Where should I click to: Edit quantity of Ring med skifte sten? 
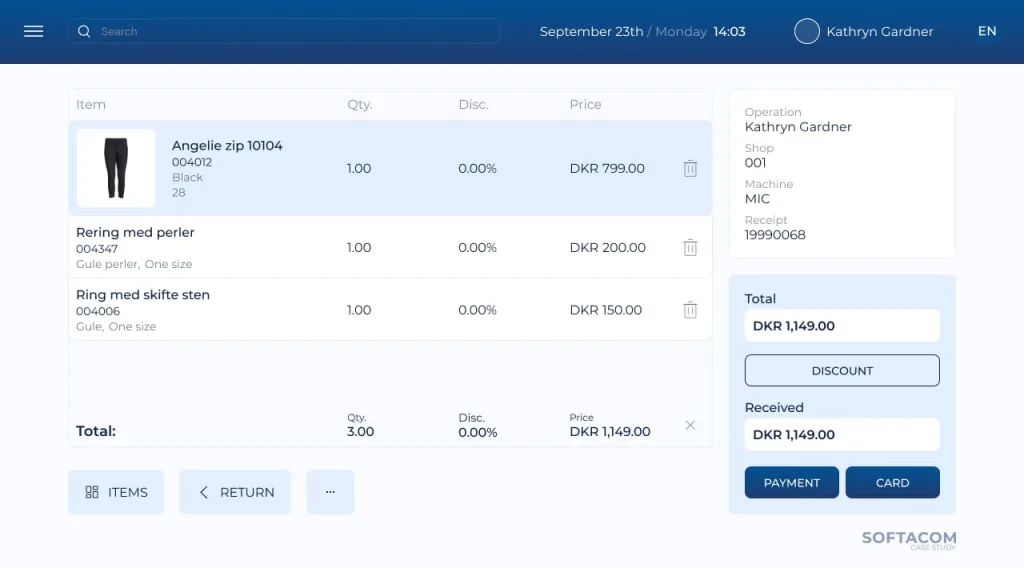point(359,310)
